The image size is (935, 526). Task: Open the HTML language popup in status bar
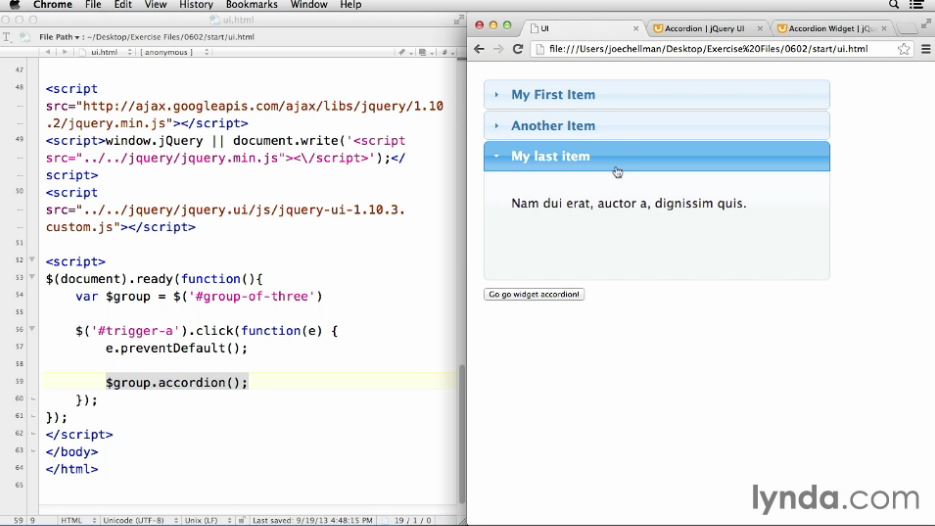[78, 521]
